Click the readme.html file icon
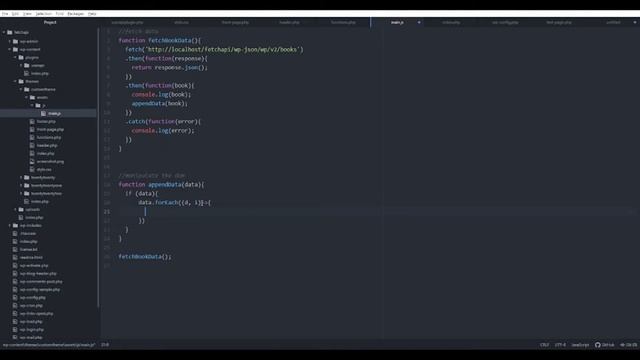The height and width of the screenshot is (360, 640). [x=15, y=258]
